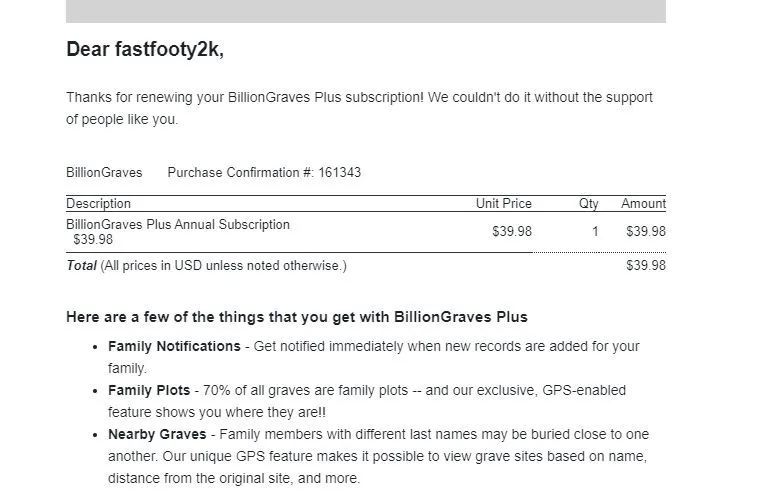Click the 'Unit Price' column header
Screen dimensions: 762x493
click(x=503, y=204)
